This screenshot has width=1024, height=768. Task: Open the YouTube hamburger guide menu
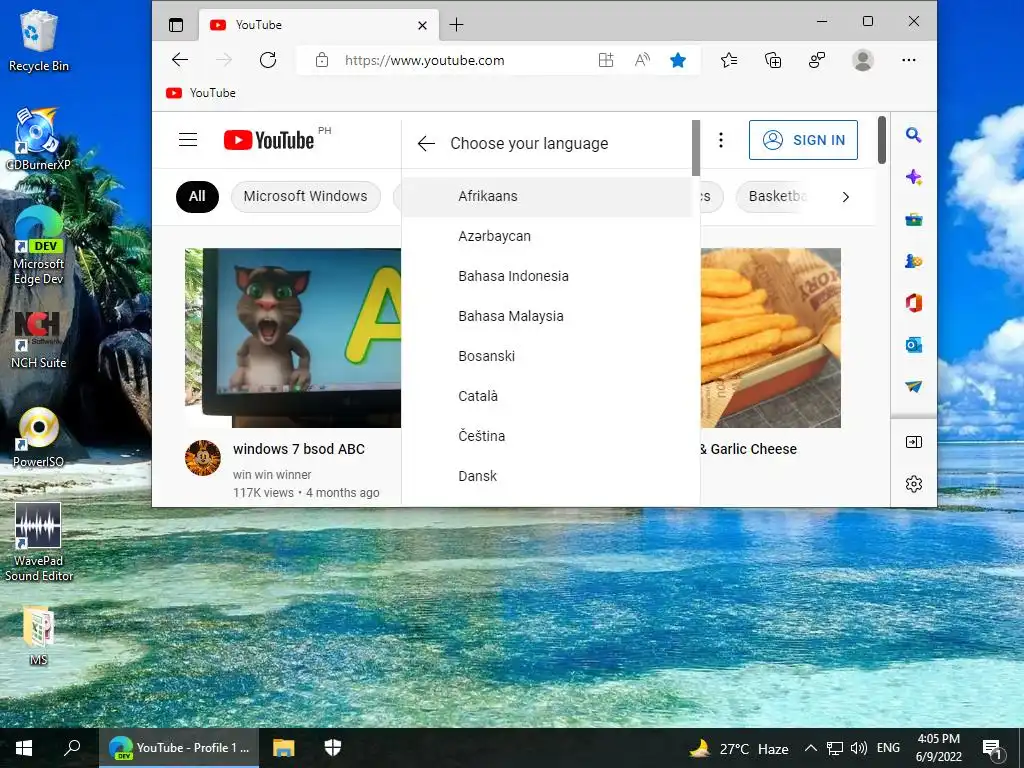[188, 140]
